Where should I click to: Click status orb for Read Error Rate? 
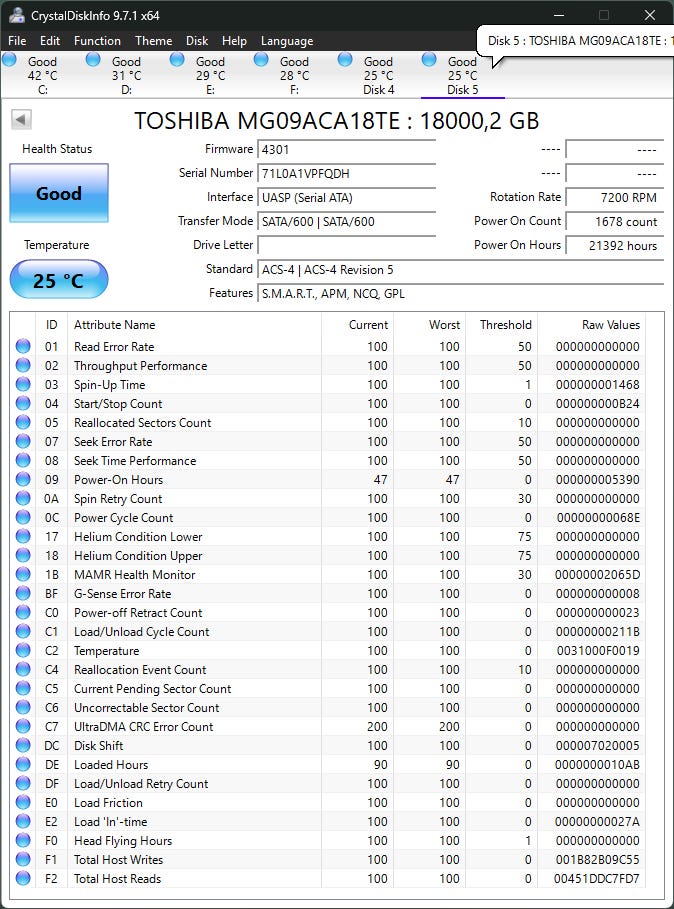[23, 346]
